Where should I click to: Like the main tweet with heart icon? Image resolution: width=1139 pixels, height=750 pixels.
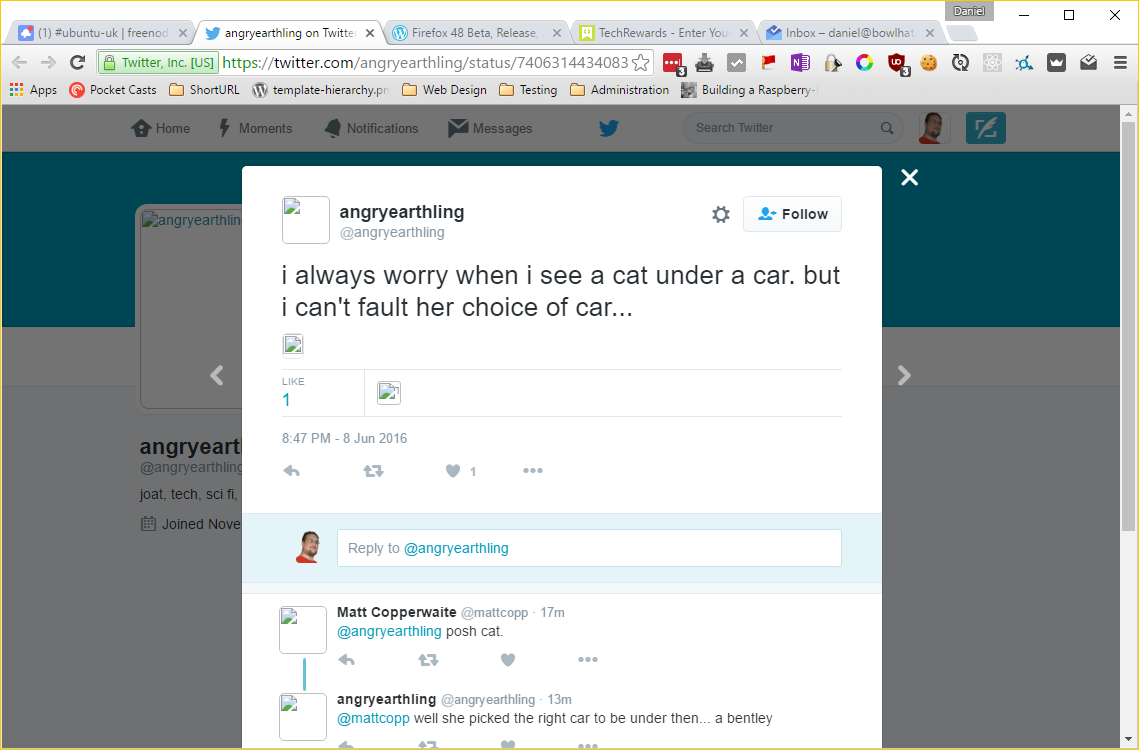tap(453, 471)
